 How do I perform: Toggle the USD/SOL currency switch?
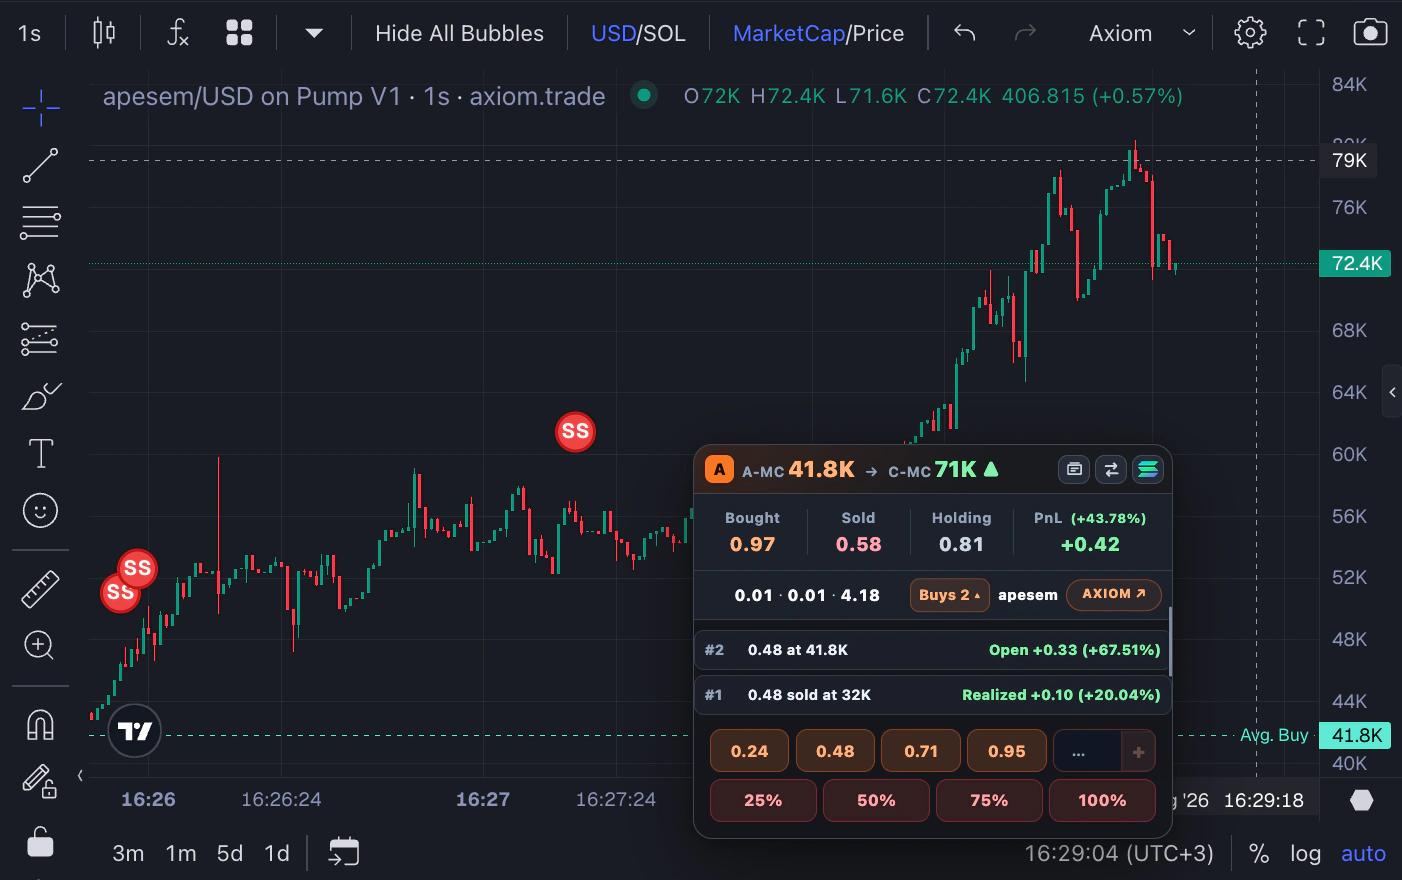638,33
